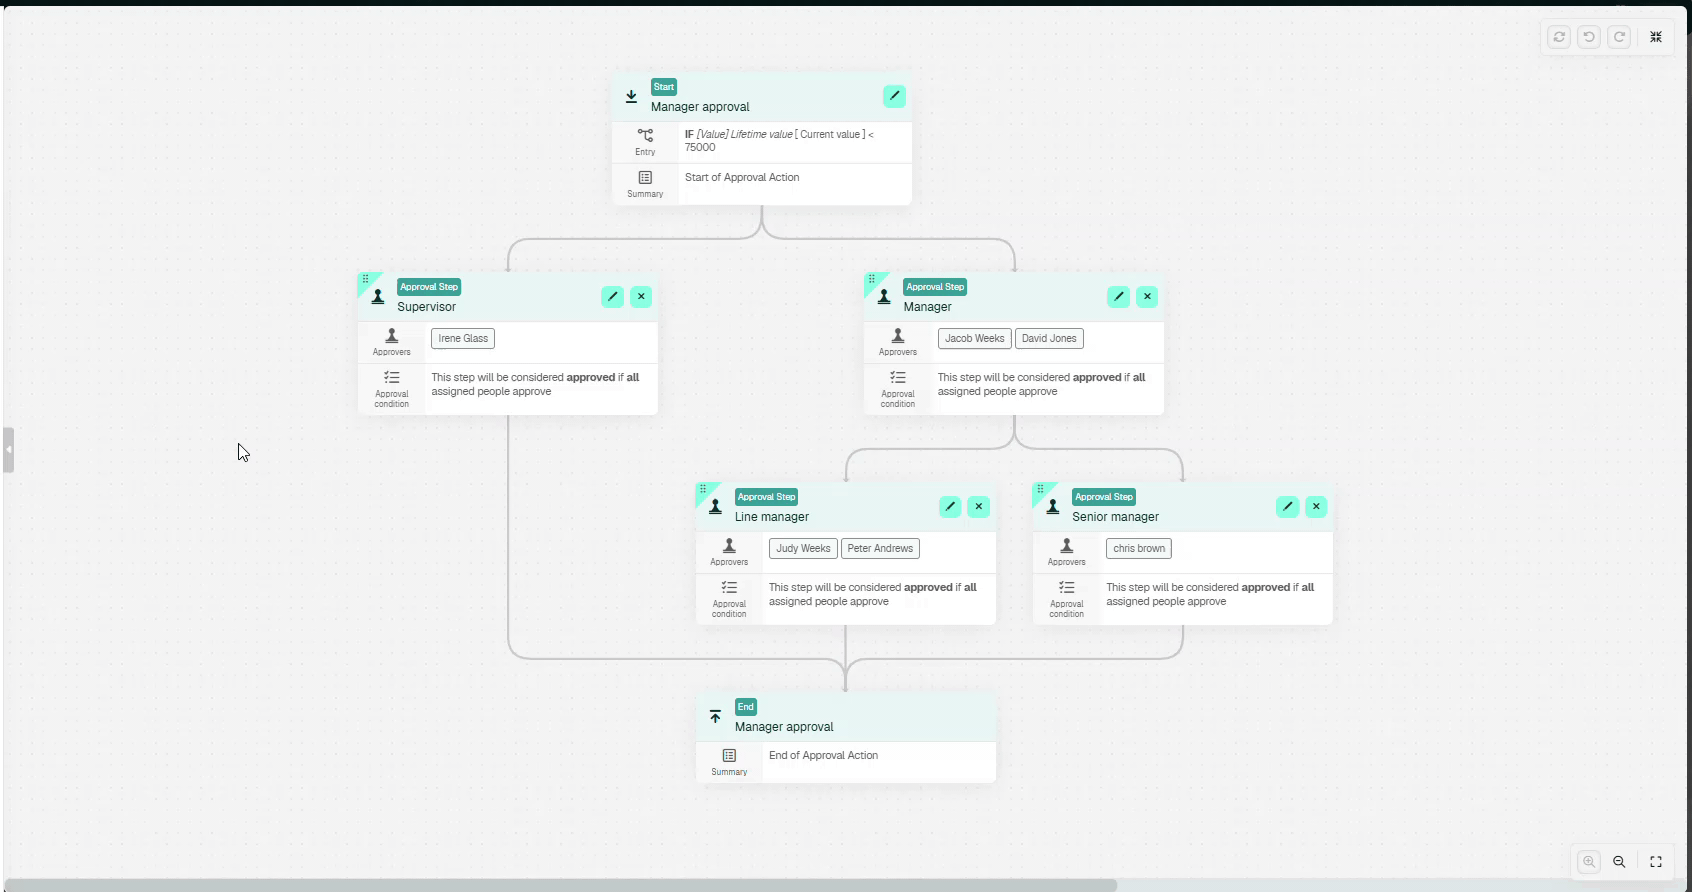The width and height of the screenshot is (1692, 892).
Task: Click the 'End of Approval Action' text
Action: point(823,755)
